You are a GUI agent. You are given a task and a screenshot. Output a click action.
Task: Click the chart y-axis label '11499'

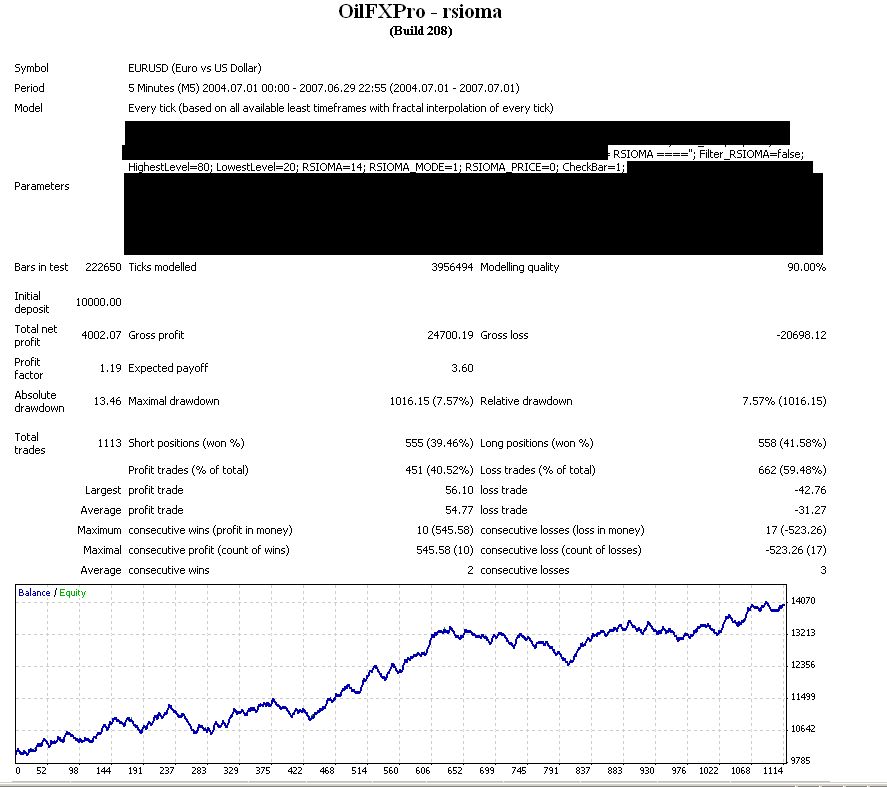[x=803, y=697]
